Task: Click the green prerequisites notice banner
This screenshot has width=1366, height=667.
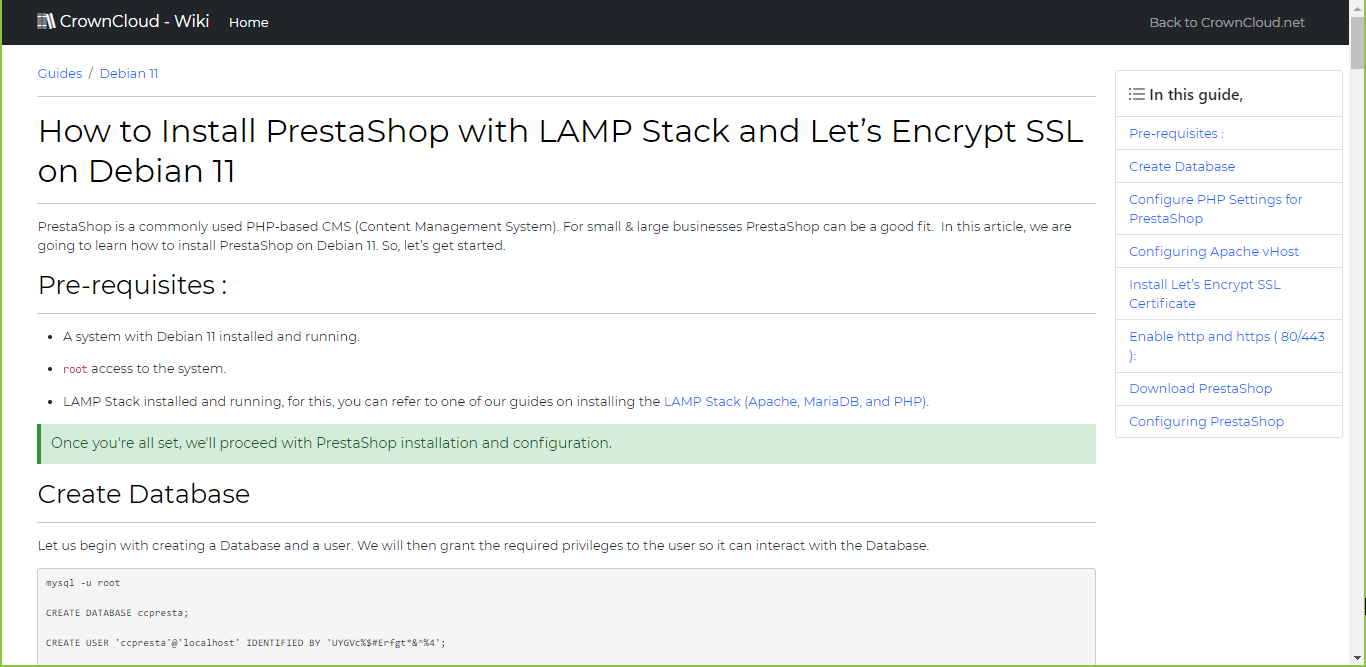Action: pyautogui.click(x=566, y=443)
